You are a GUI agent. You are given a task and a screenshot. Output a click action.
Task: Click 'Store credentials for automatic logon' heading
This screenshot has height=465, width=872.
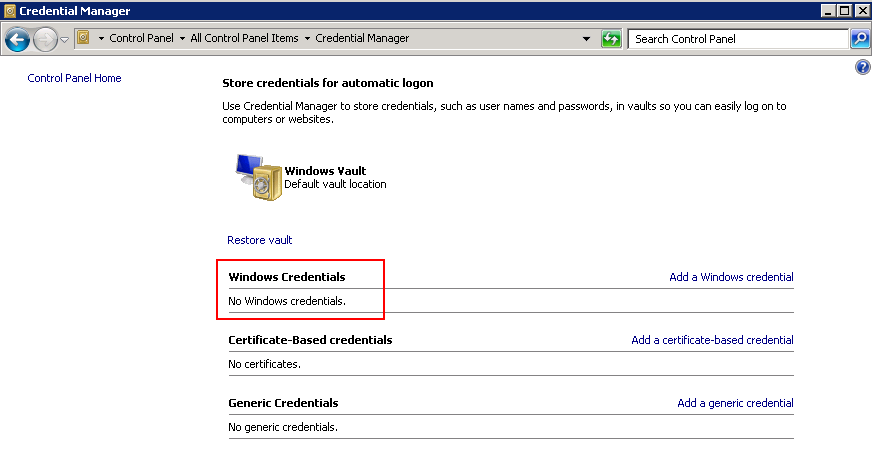(328, 83)
